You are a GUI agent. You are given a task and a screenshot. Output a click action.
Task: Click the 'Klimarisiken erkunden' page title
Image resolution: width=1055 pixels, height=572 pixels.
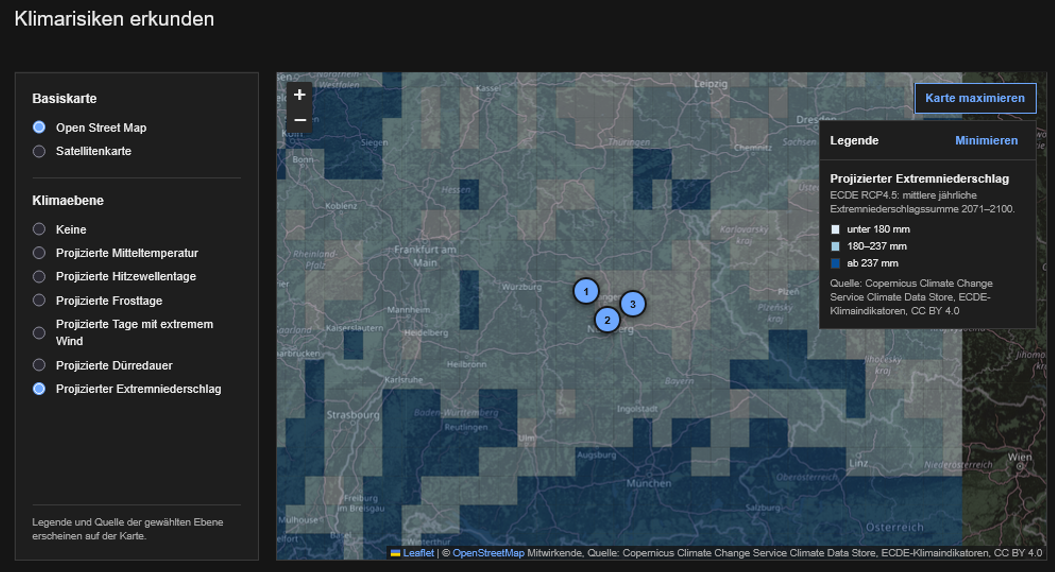click(114, 19)
